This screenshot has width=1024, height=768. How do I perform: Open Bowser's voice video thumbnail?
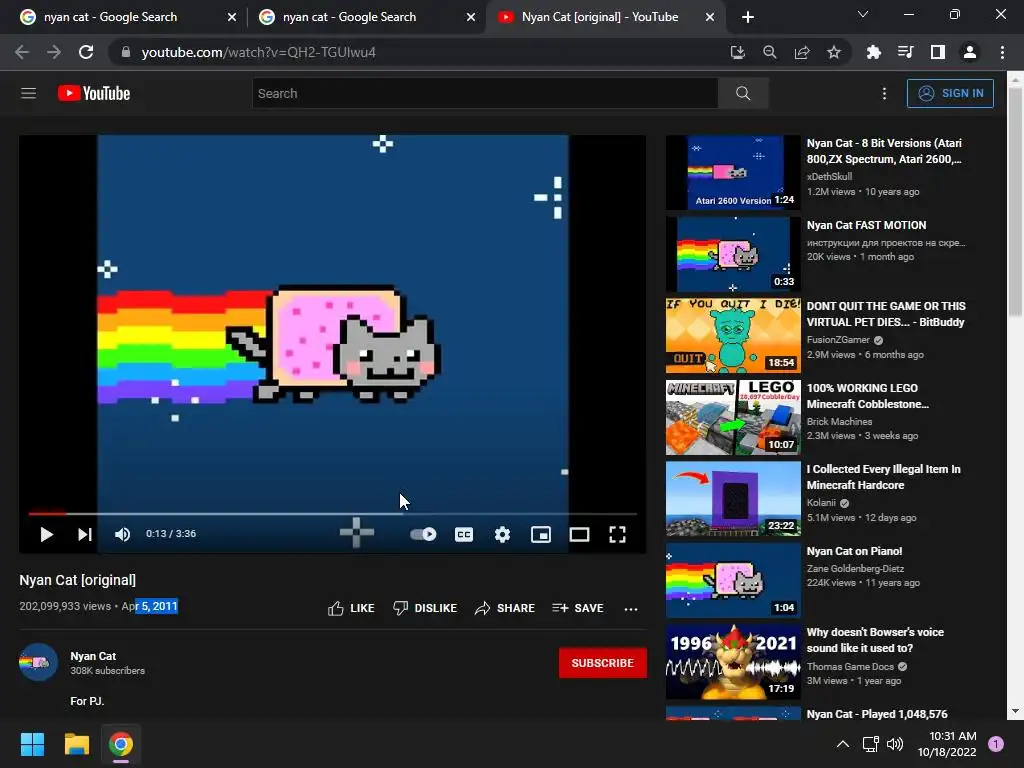(733, 662)
